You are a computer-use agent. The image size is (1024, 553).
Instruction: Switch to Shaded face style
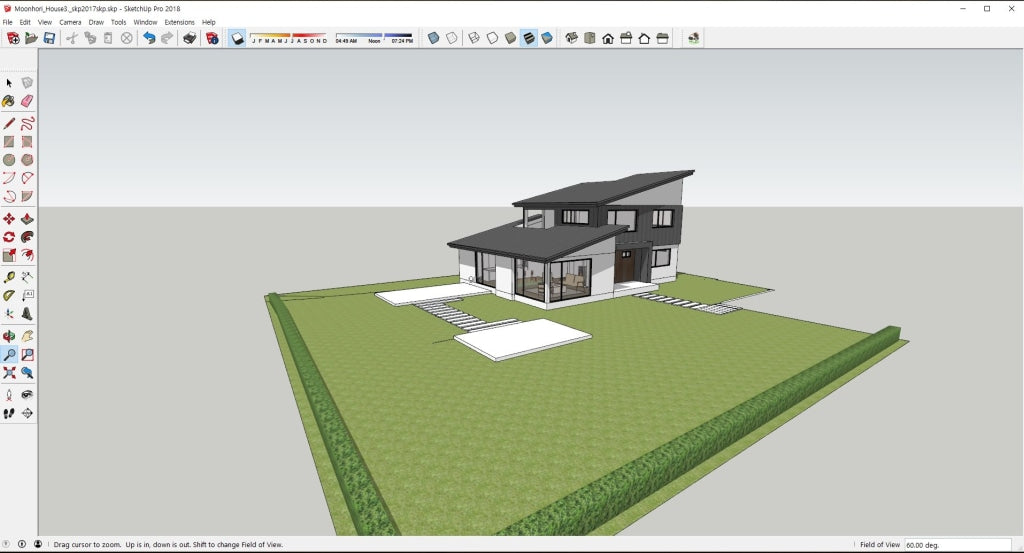tap(511, 39)
